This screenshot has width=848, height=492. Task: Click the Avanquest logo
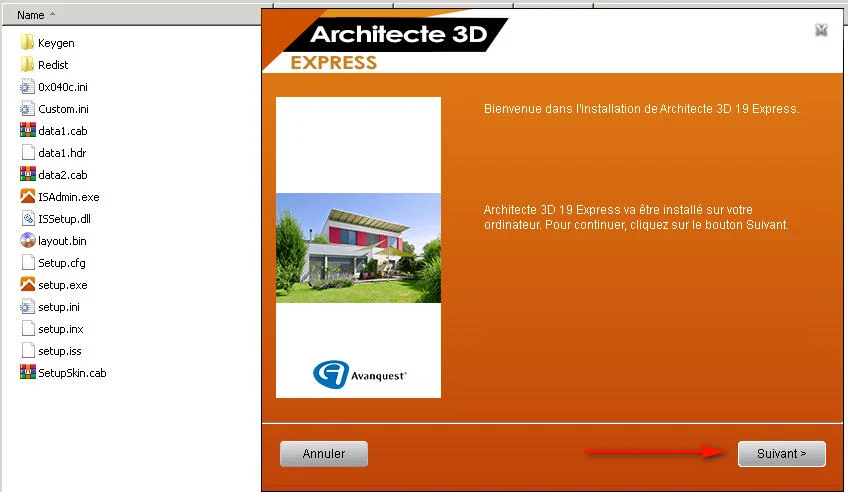click(x=359, y=374)
